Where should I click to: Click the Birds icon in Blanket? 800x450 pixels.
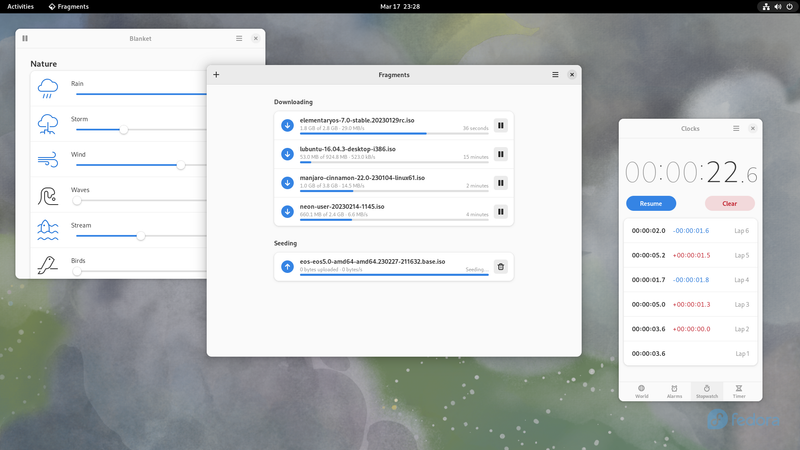point(48,265)
